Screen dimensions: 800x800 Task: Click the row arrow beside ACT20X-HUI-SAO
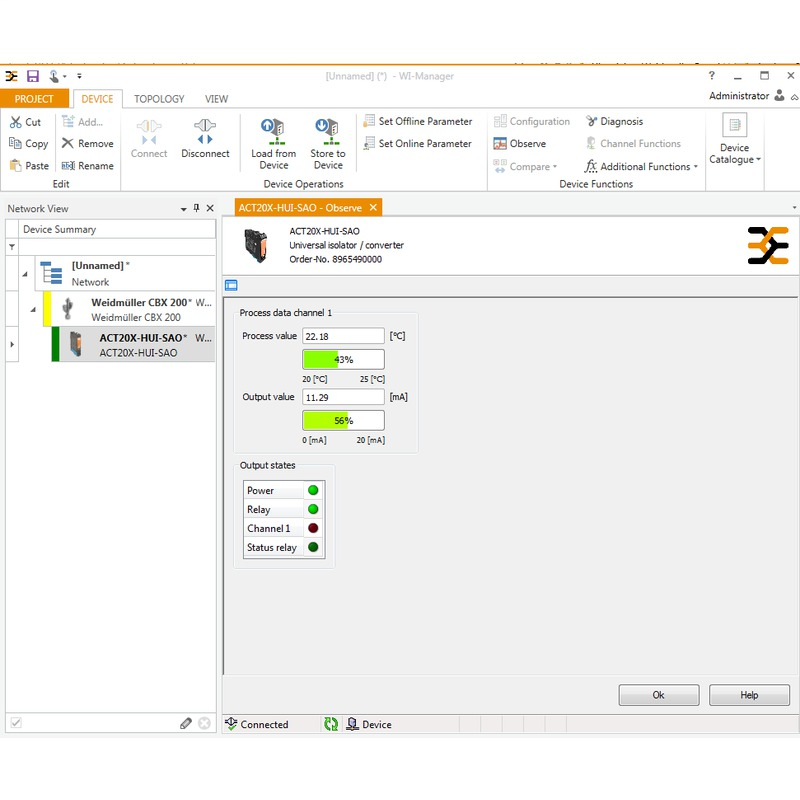point(12,345)
